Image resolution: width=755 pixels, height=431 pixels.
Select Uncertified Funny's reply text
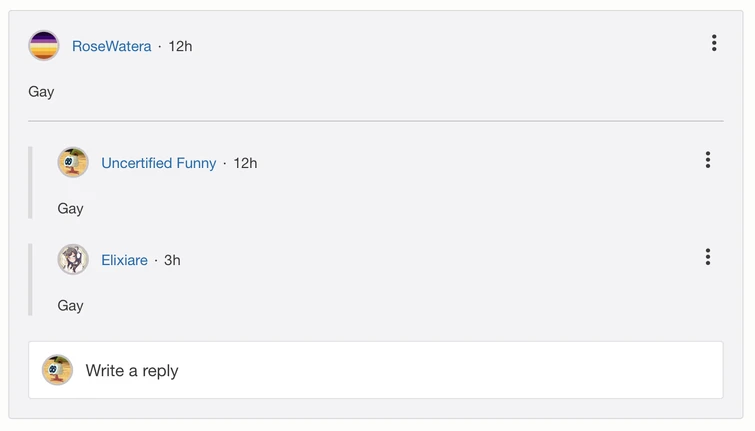click(70, 208)
